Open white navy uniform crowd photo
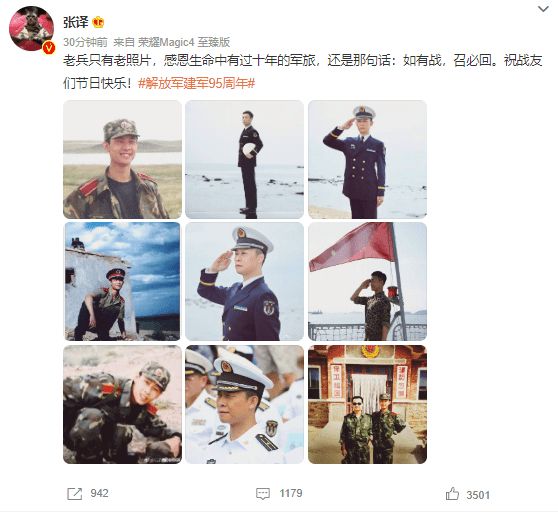The height and width of the screenshot is (512, 558). click(244, 404)
